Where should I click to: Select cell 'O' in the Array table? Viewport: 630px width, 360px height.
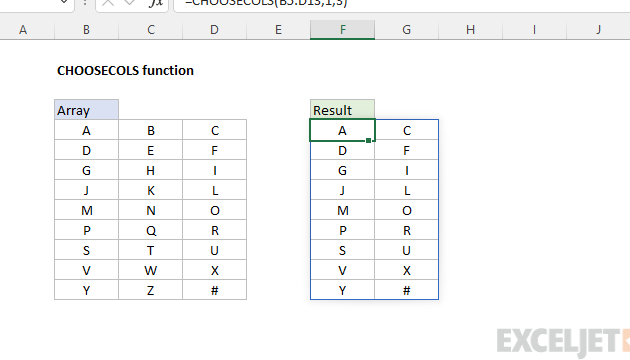215,210
